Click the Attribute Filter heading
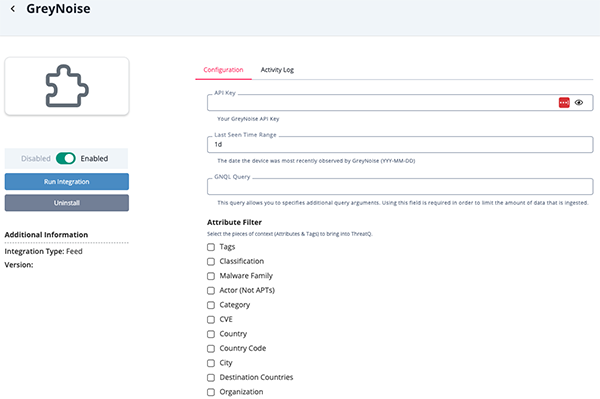The height and width of the screenshot is (399, 600). point(234,222)
